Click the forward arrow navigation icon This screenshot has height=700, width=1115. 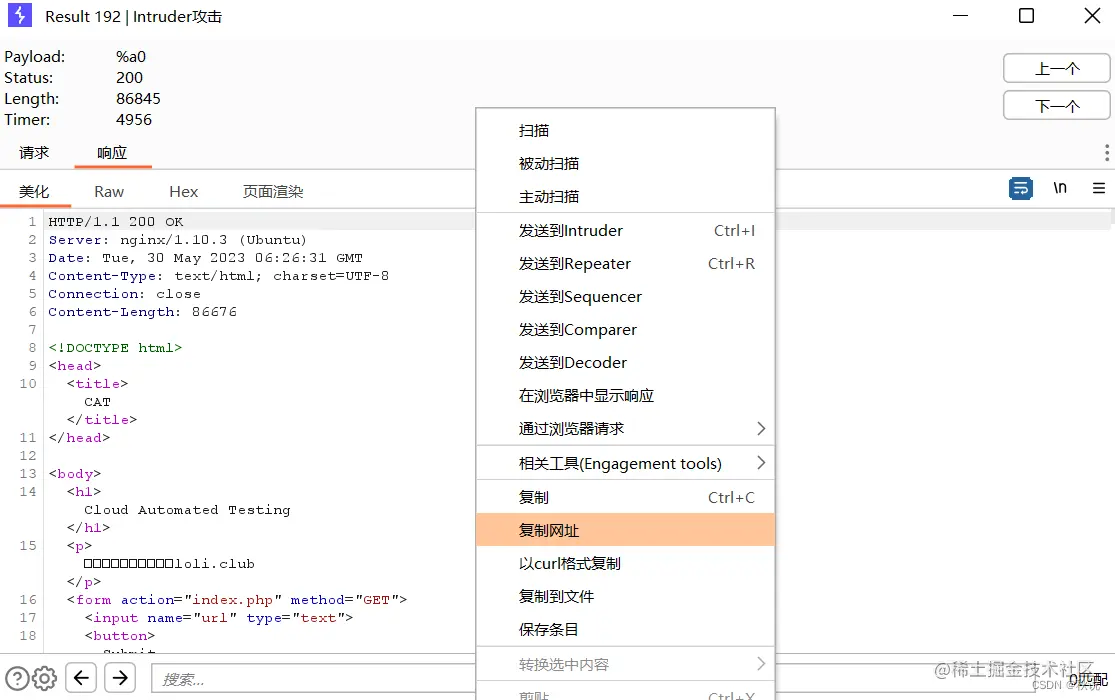tap(119, 677)
